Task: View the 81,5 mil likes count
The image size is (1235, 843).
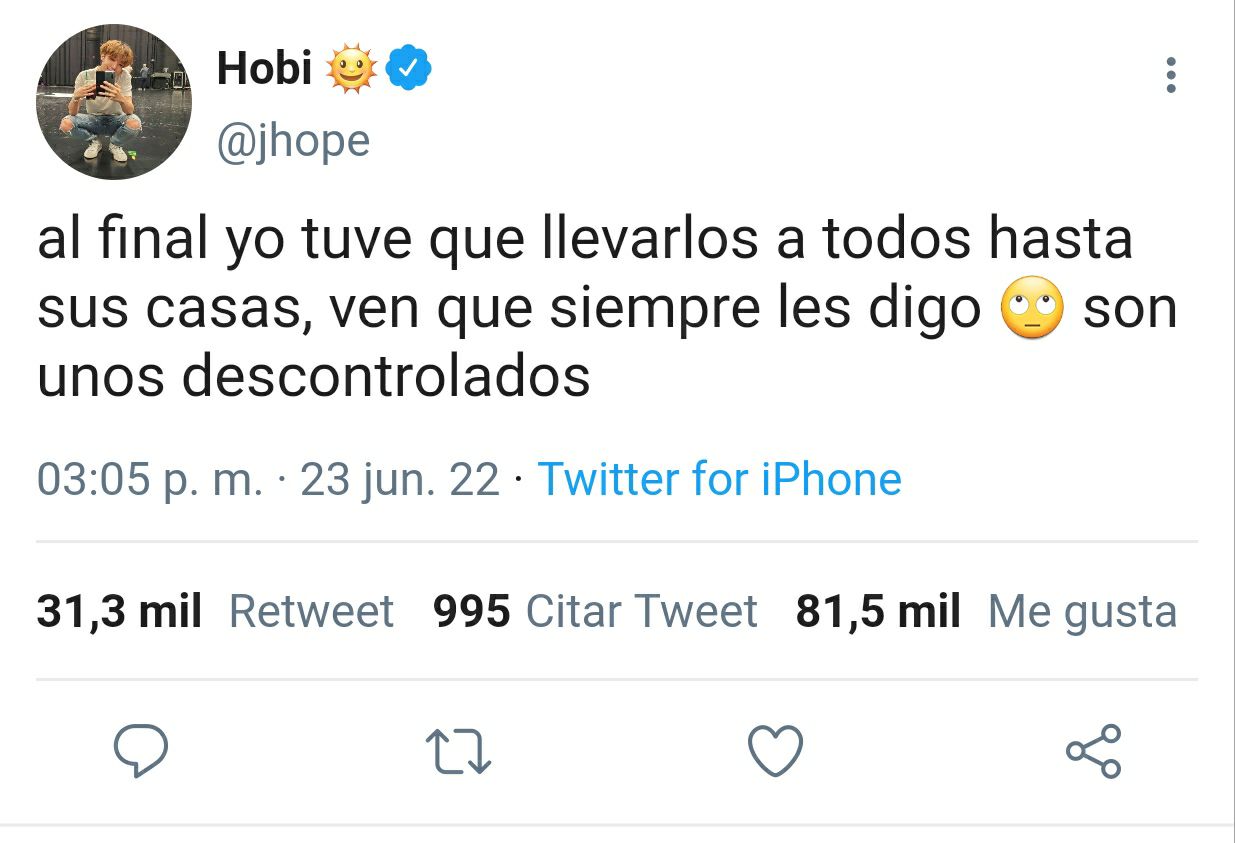Action: (878, 611)
